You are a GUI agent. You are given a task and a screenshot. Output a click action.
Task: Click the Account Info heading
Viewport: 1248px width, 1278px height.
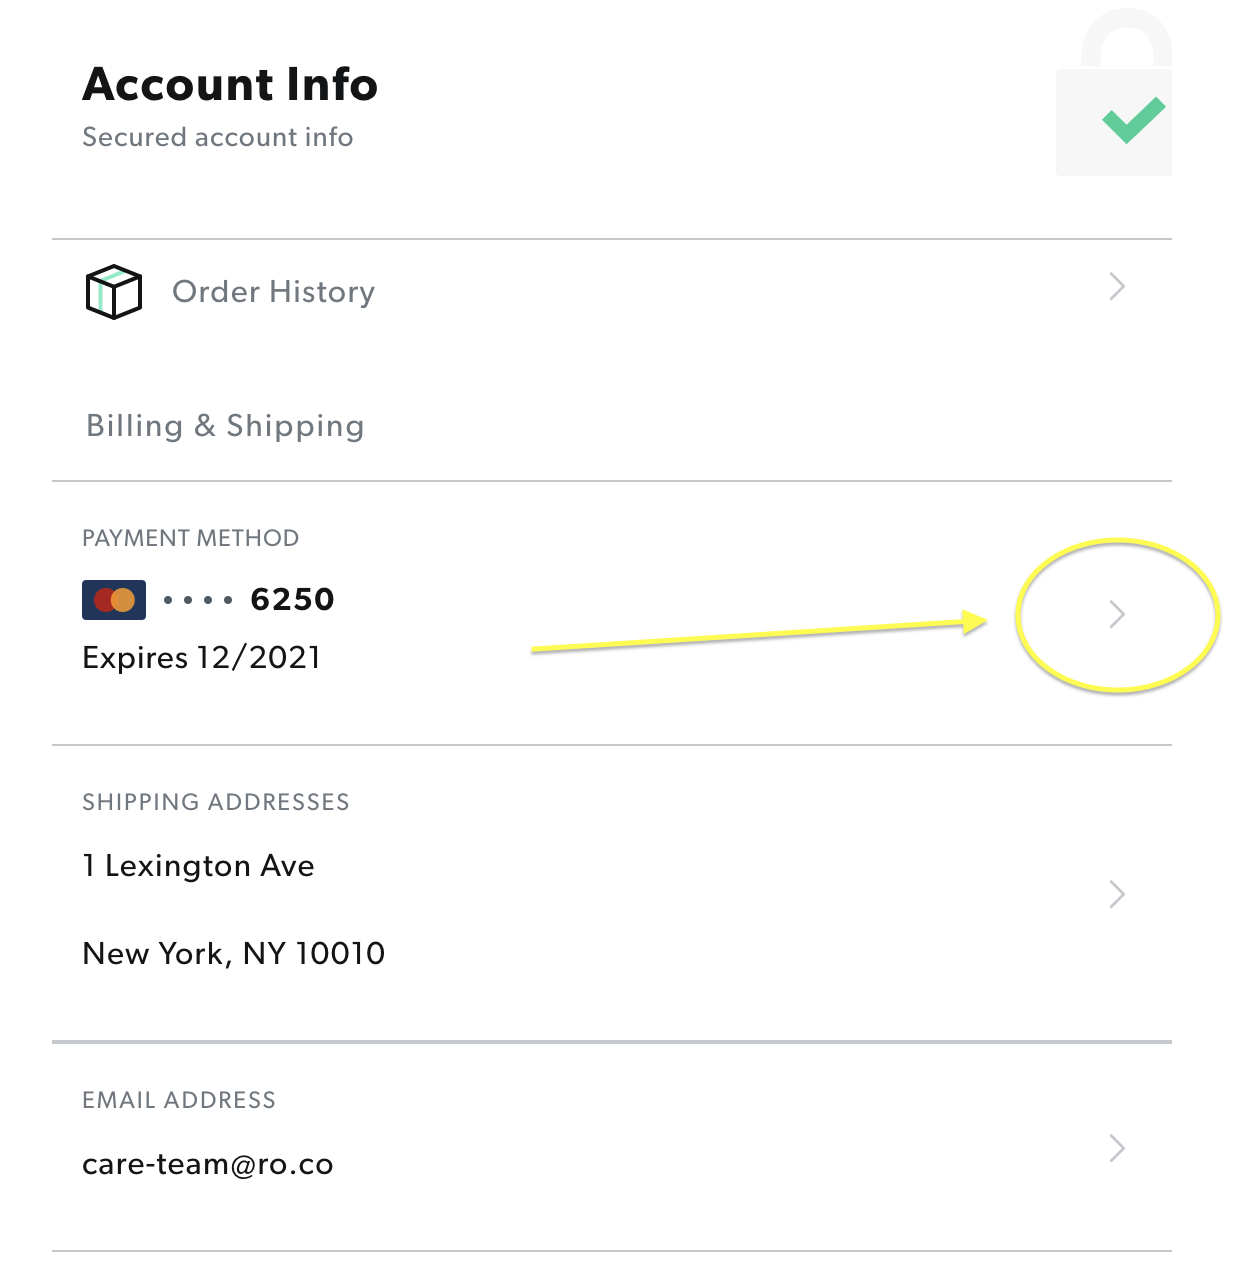point(230,84)
